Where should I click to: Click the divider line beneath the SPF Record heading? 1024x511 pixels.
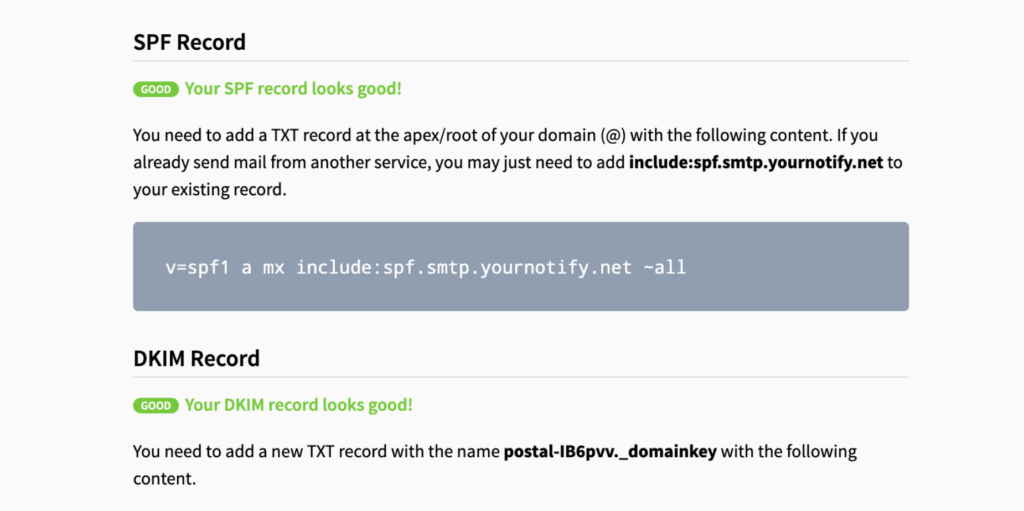pyautogui.click(x=520, y=61)
